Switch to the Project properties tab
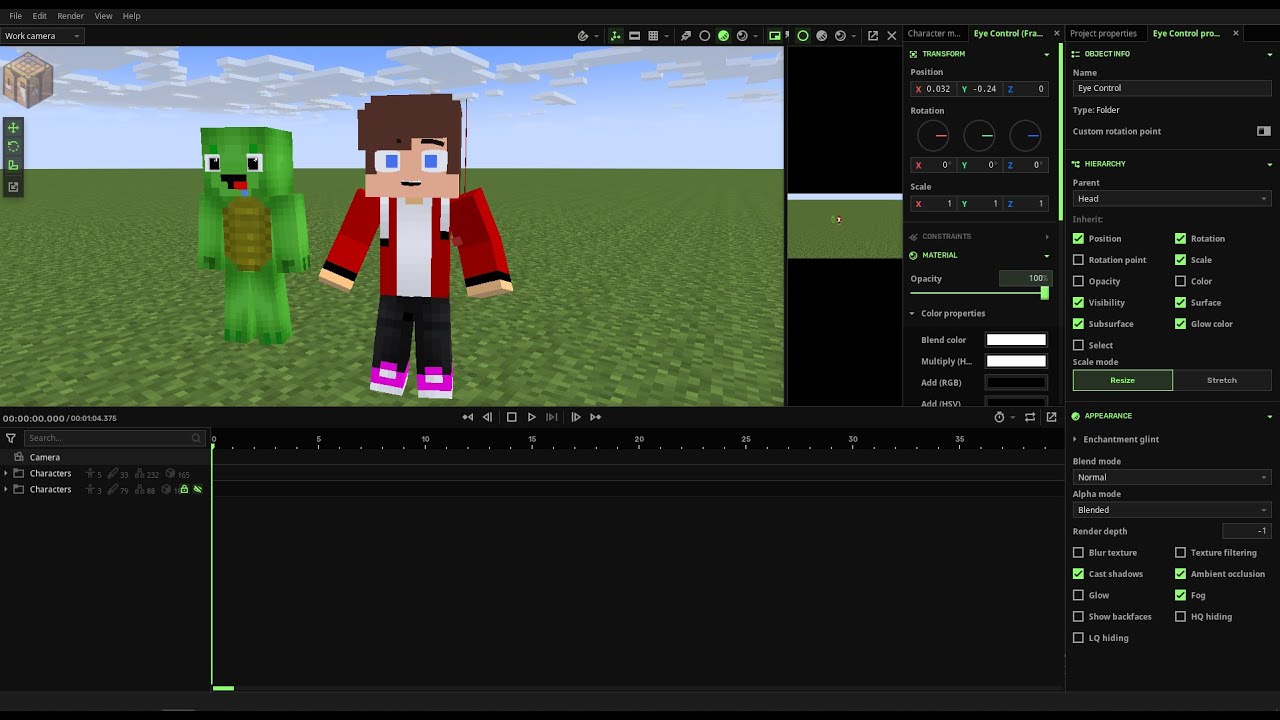The image size is (1280, 720). (1104, 33)
